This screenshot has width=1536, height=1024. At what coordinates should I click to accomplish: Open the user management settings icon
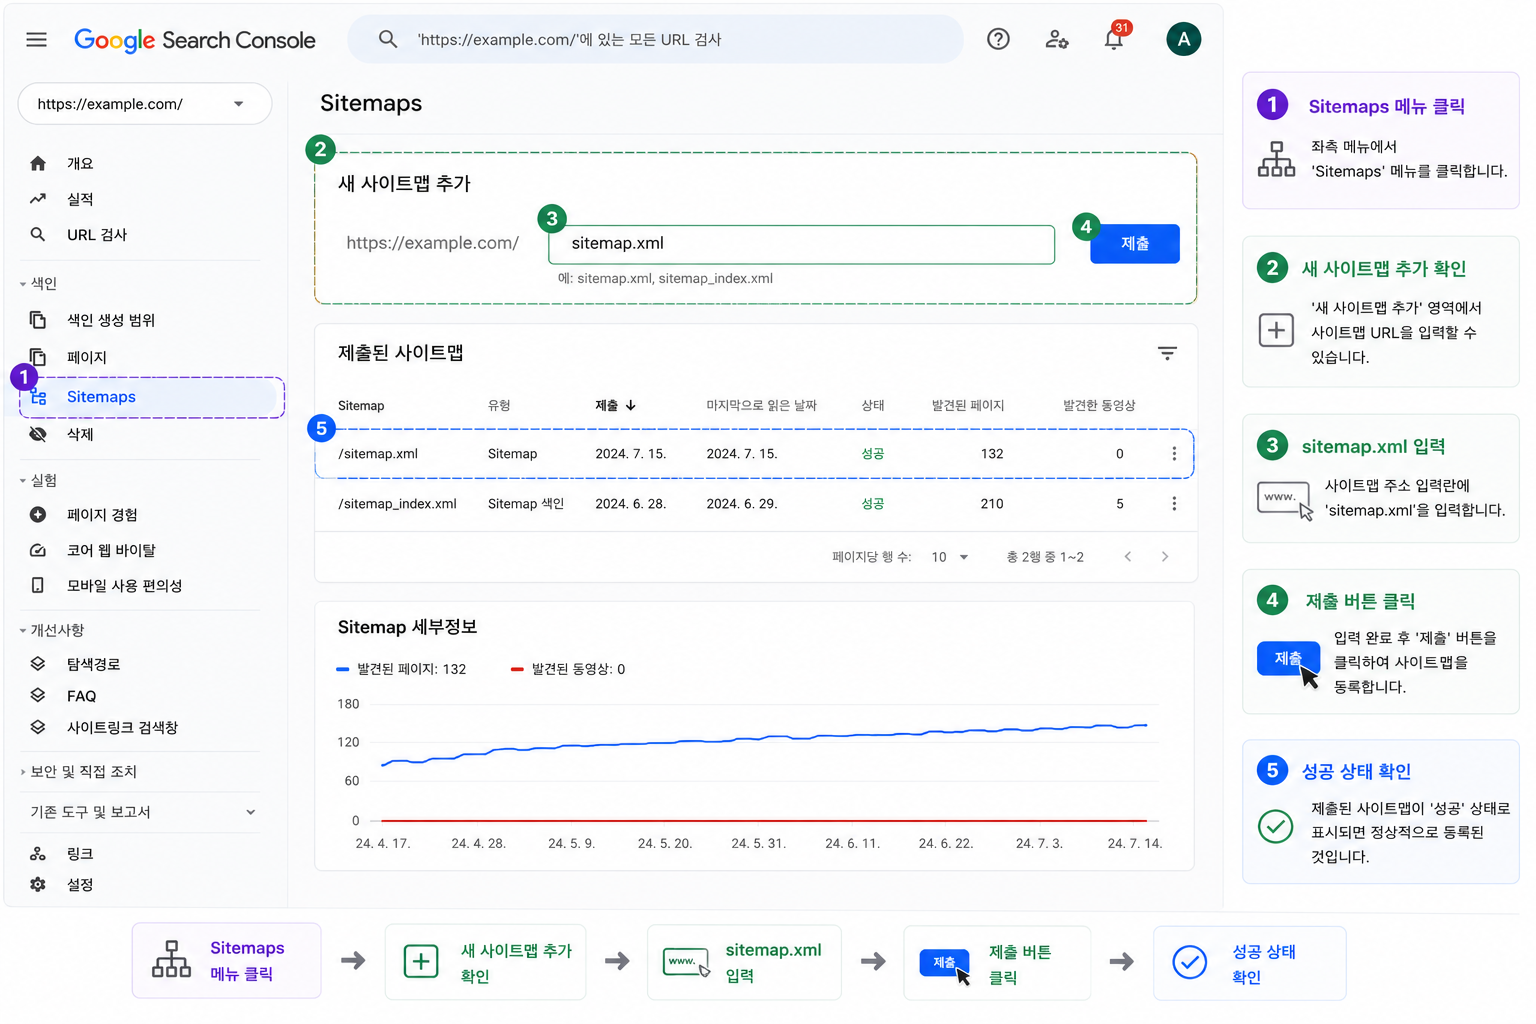click(x=1057, y=39)
